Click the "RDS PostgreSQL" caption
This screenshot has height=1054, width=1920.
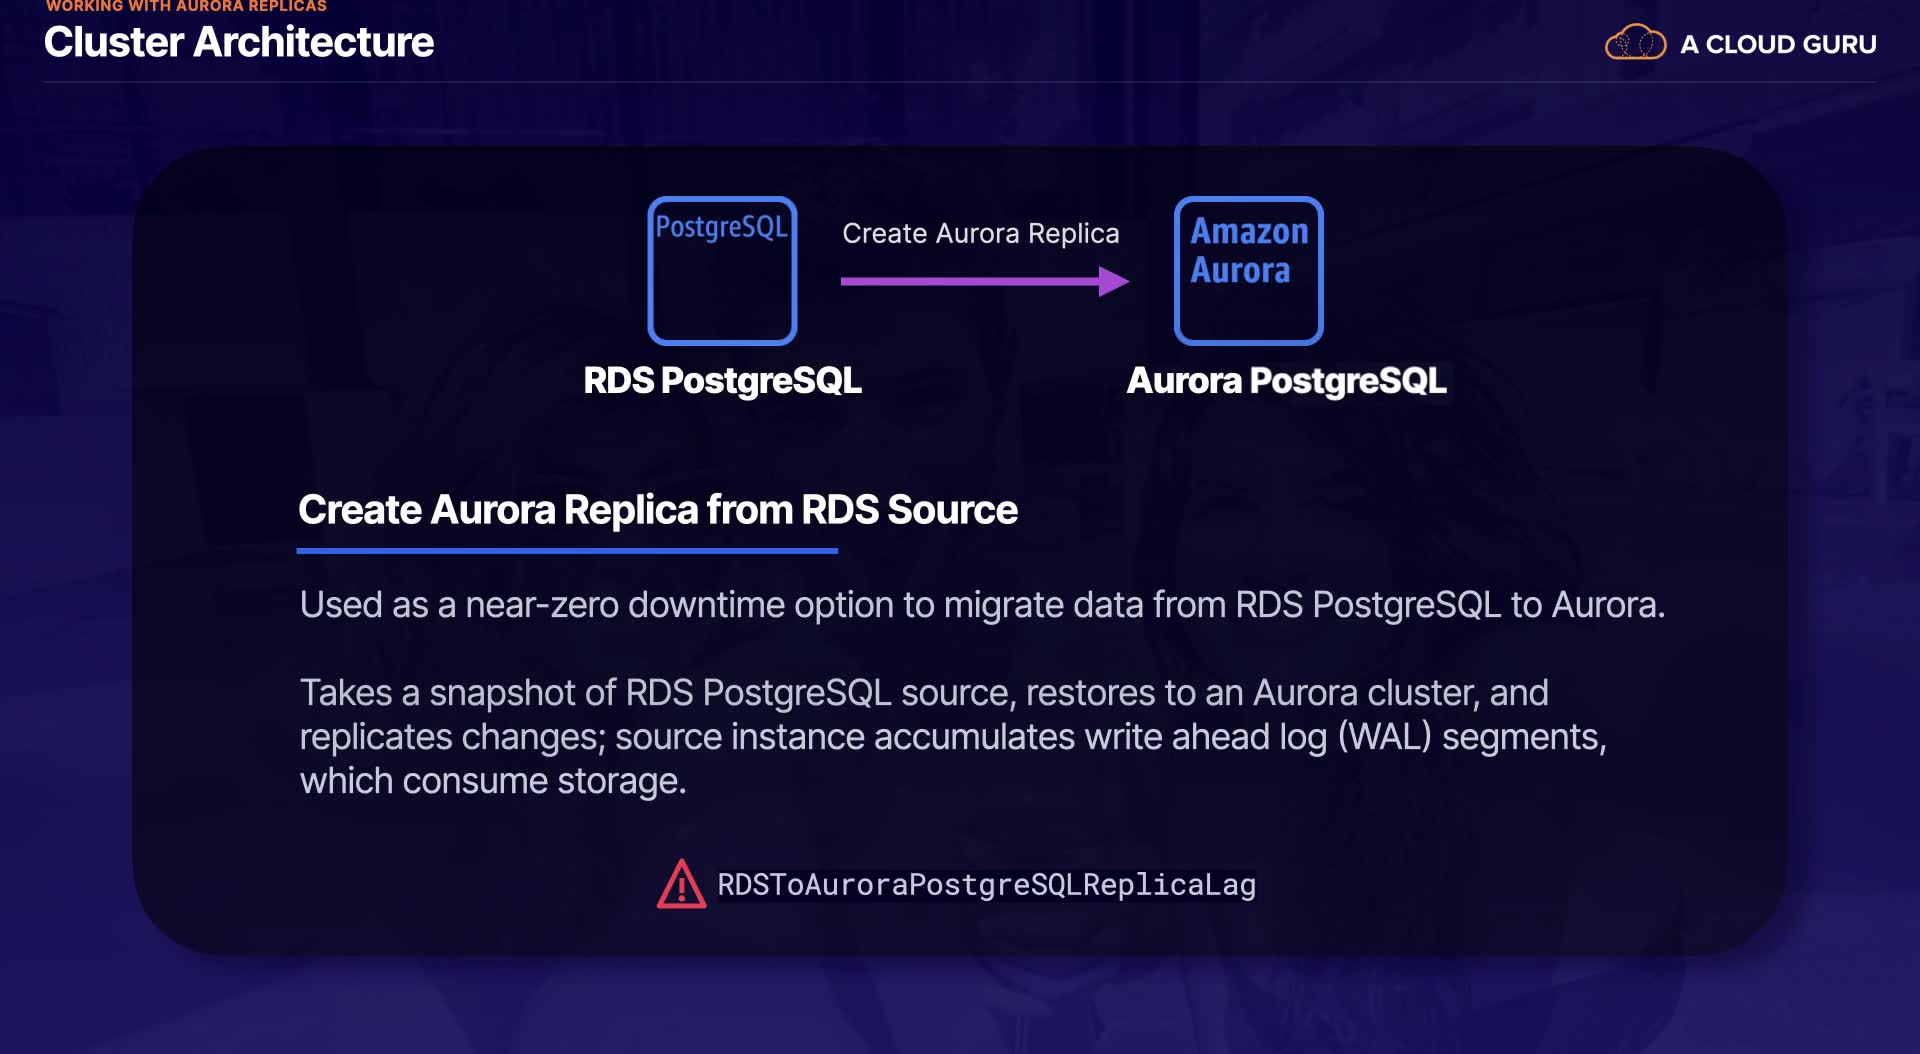[722, 380]
